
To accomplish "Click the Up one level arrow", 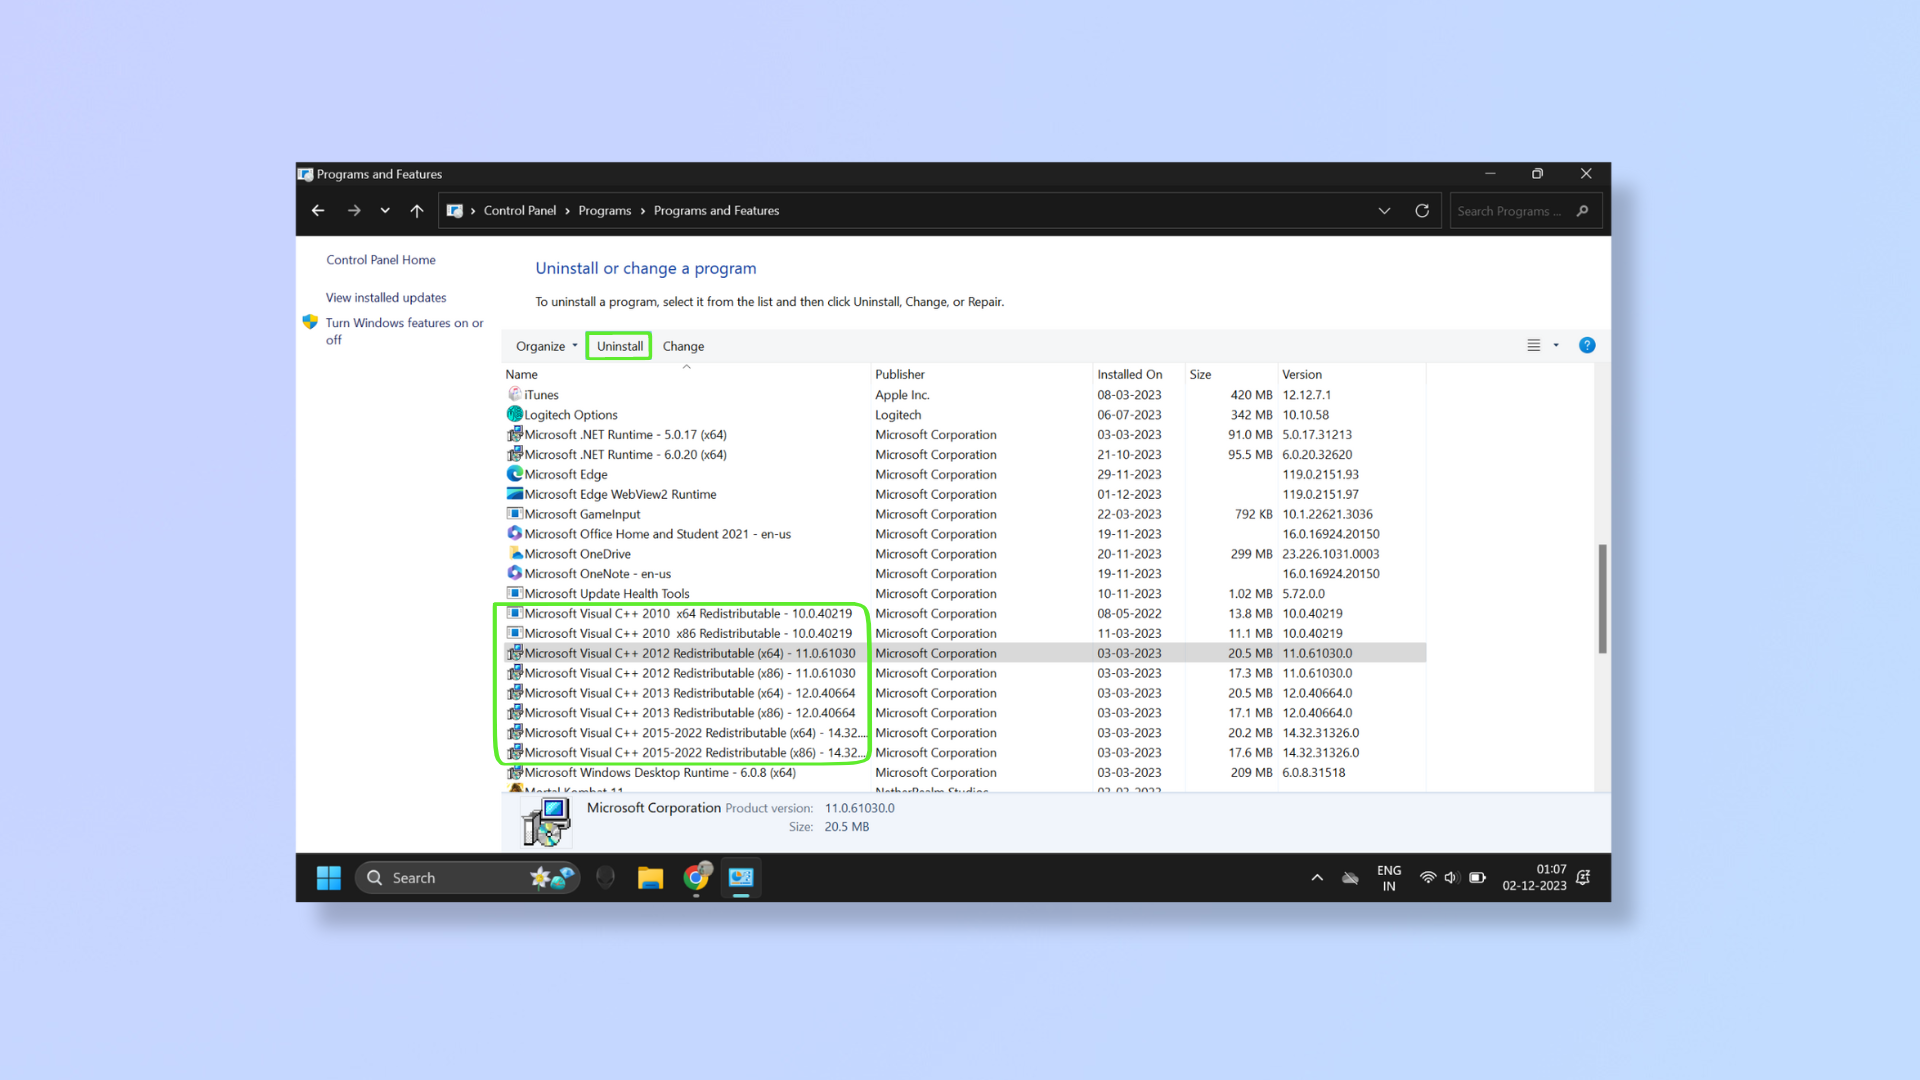I will pos(417,211).
